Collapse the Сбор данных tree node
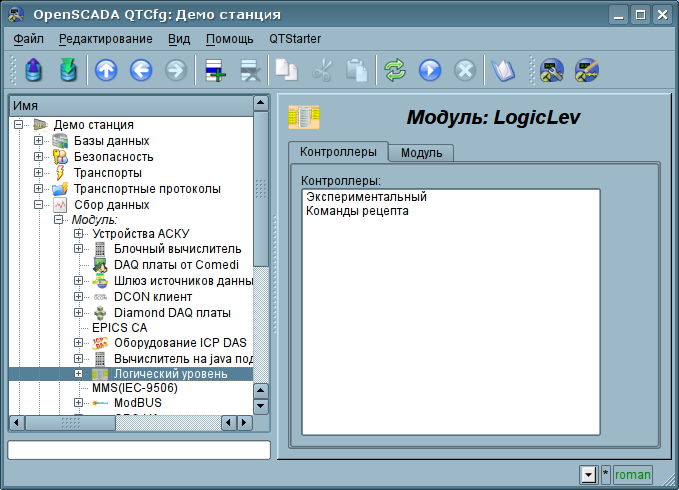 [x=39, y=204]
